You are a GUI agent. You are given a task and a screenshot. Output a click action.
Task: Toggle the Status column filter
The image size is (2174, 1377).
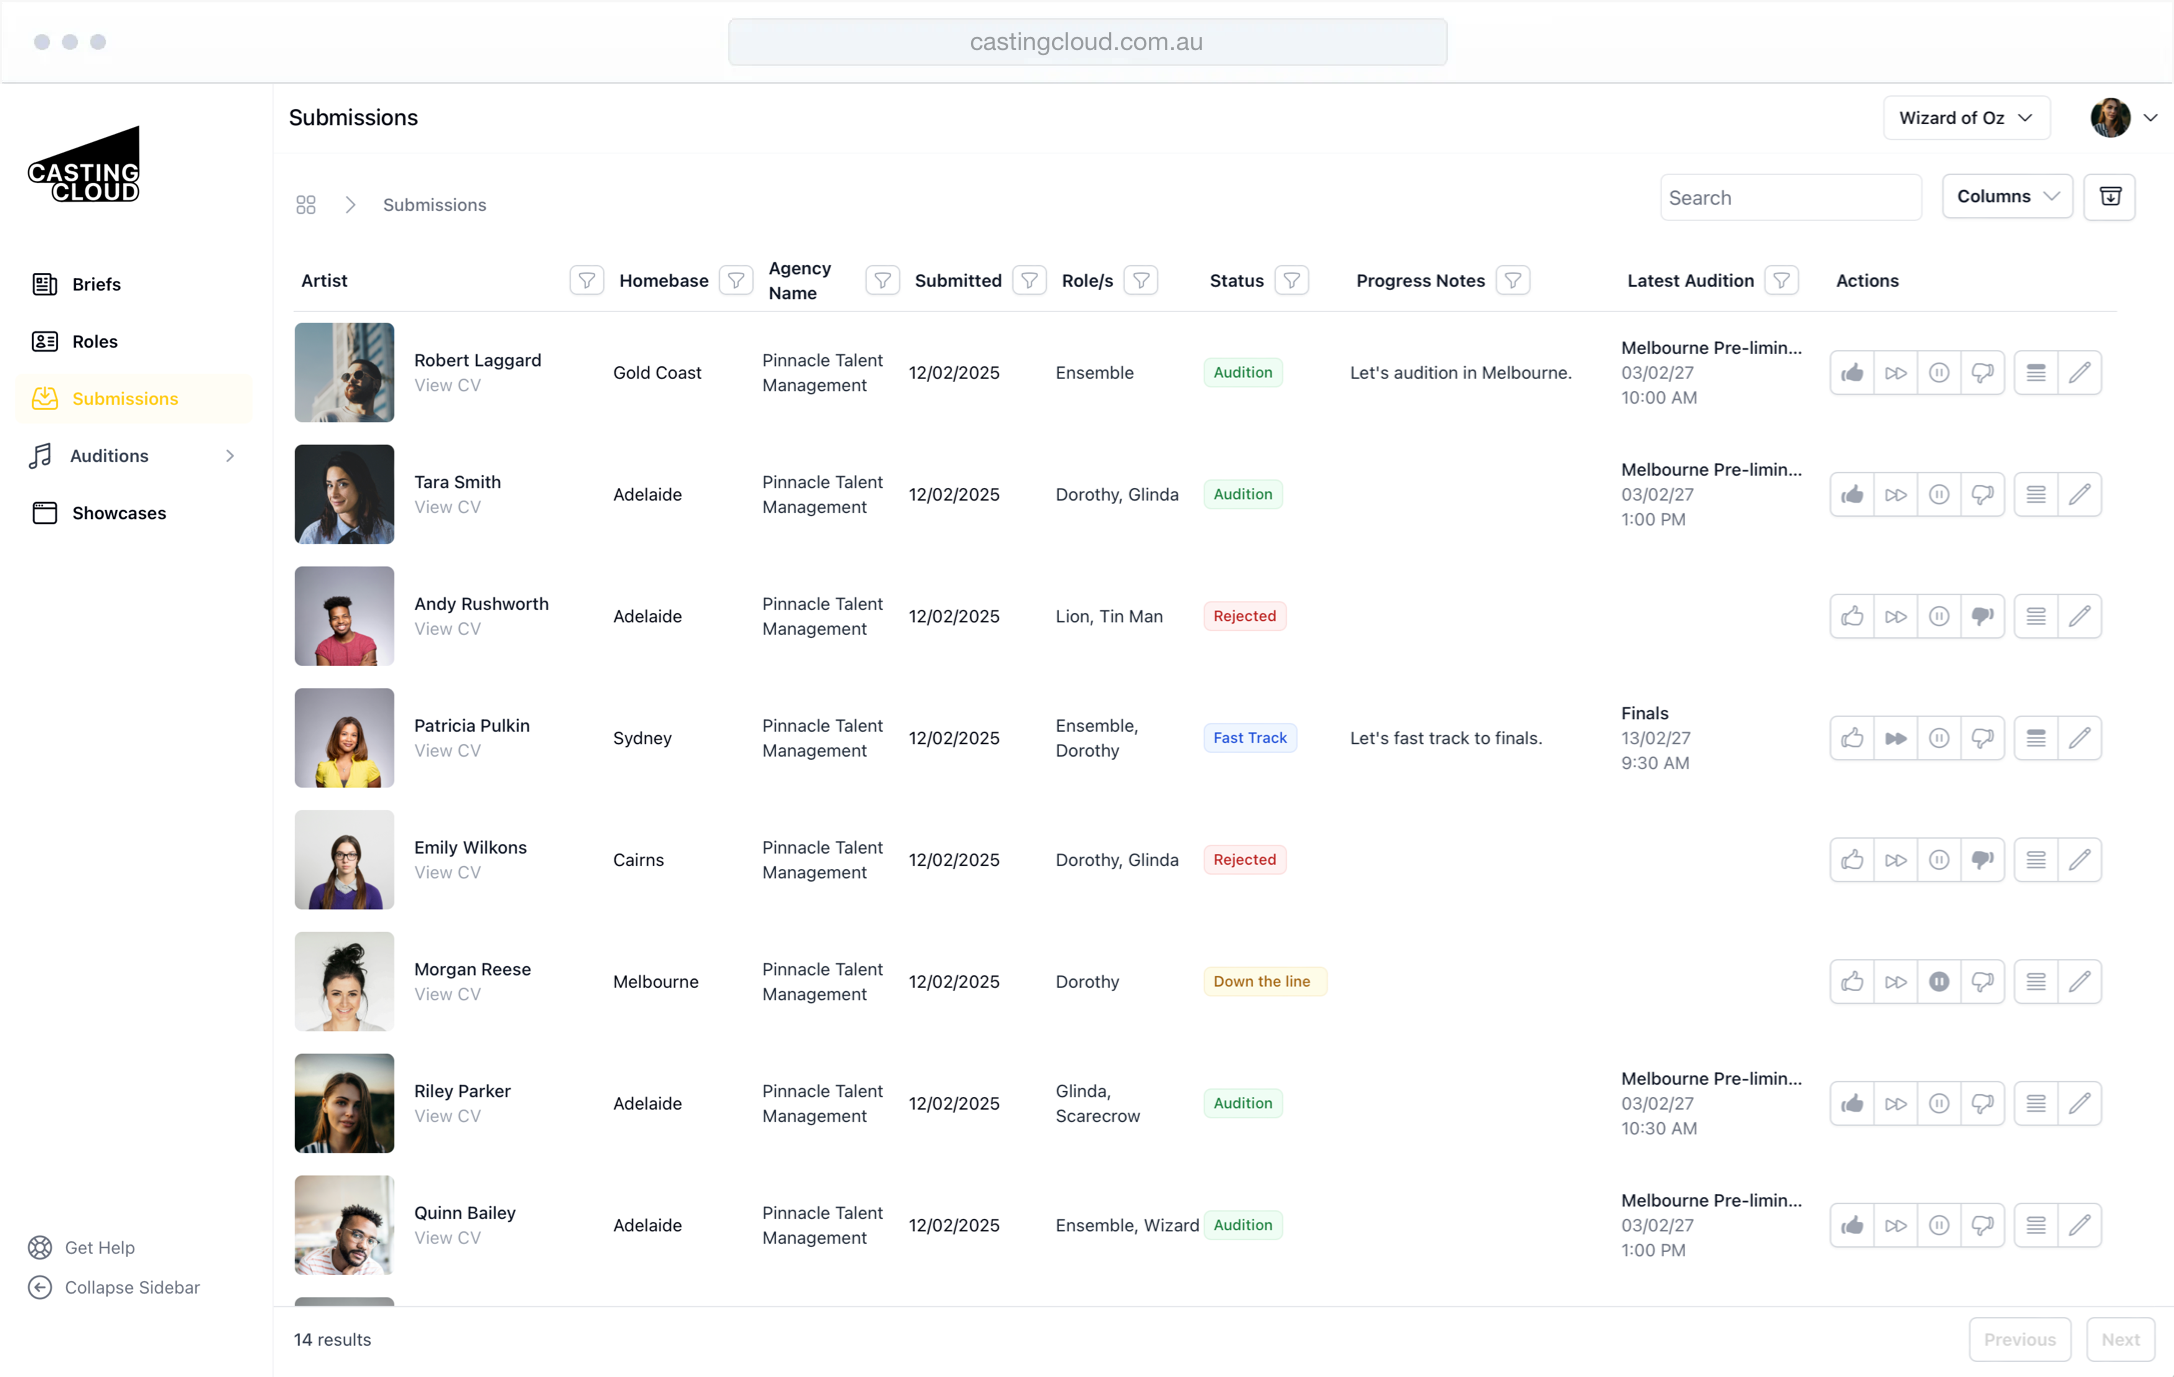tap(1292, 281)
